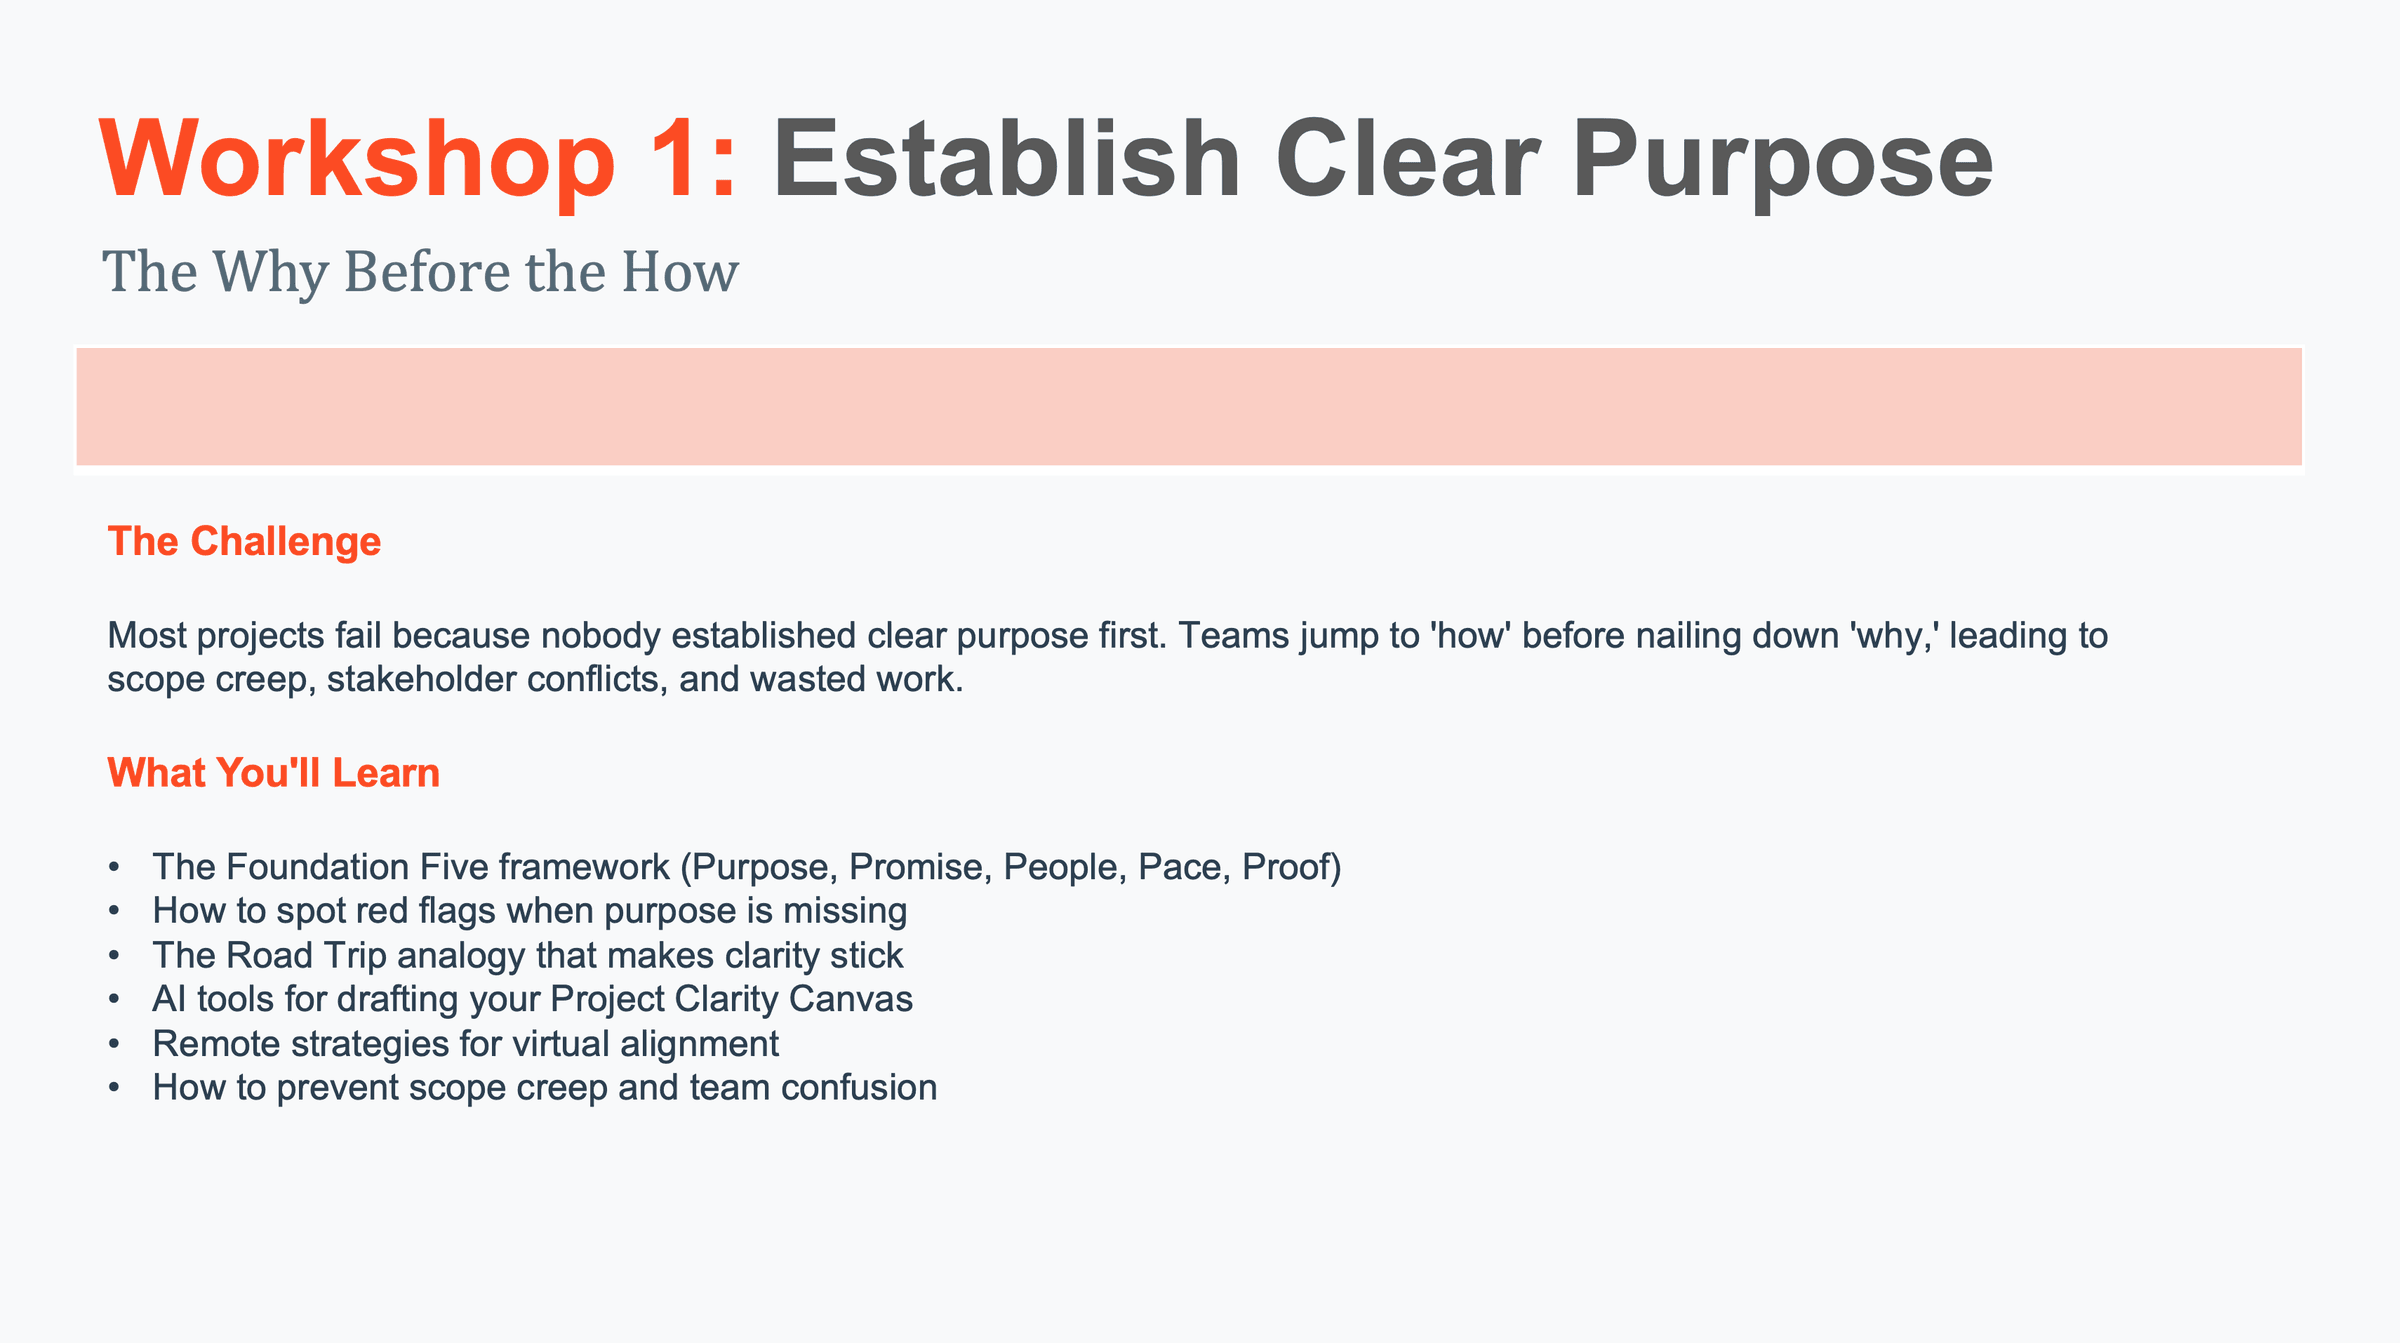Select the "Establish Clear Purpose" heading
2400x1343 pixels.
click(1382, 160)
